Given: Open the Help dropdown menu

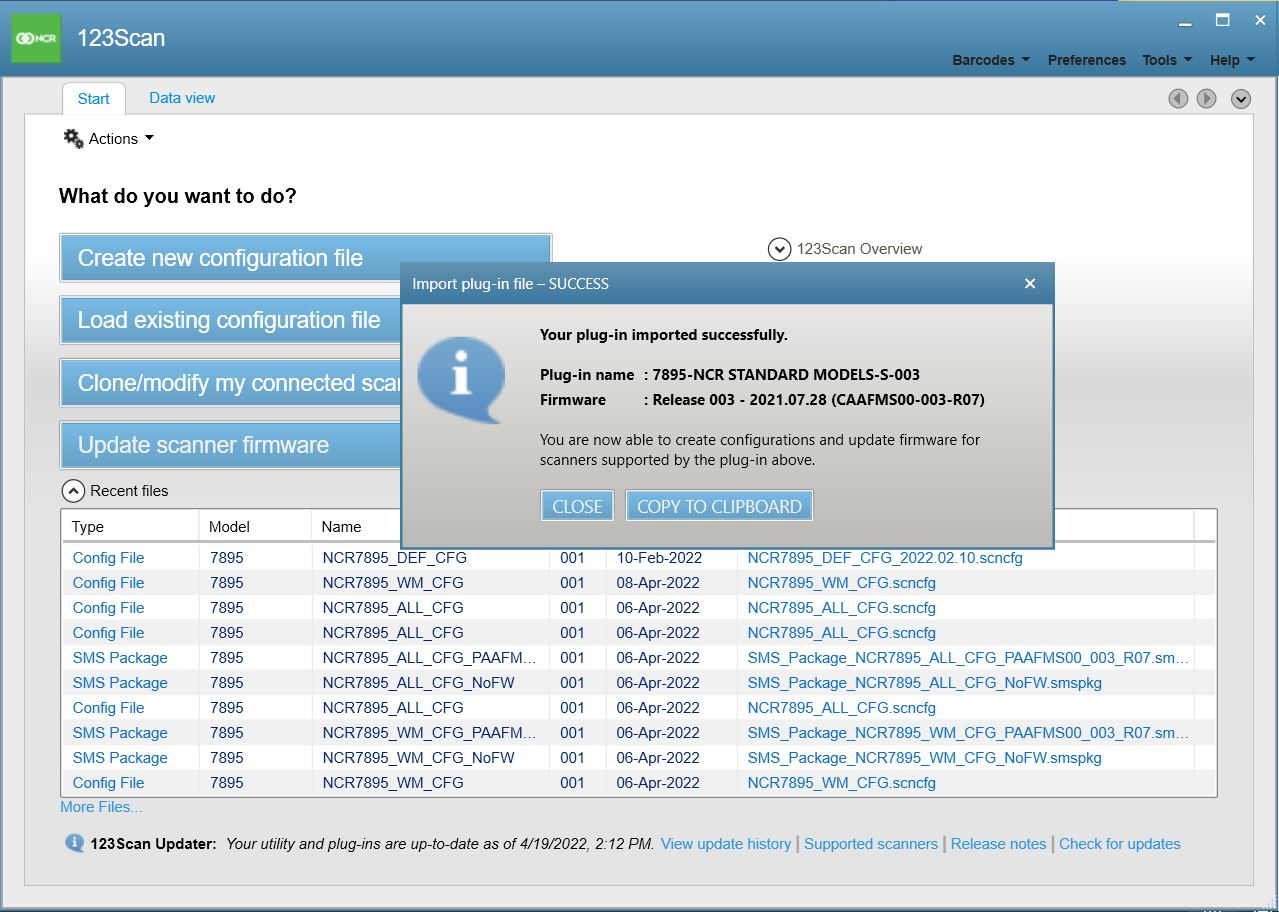Looking at the screenshot, I should (x=1232, y=60).
